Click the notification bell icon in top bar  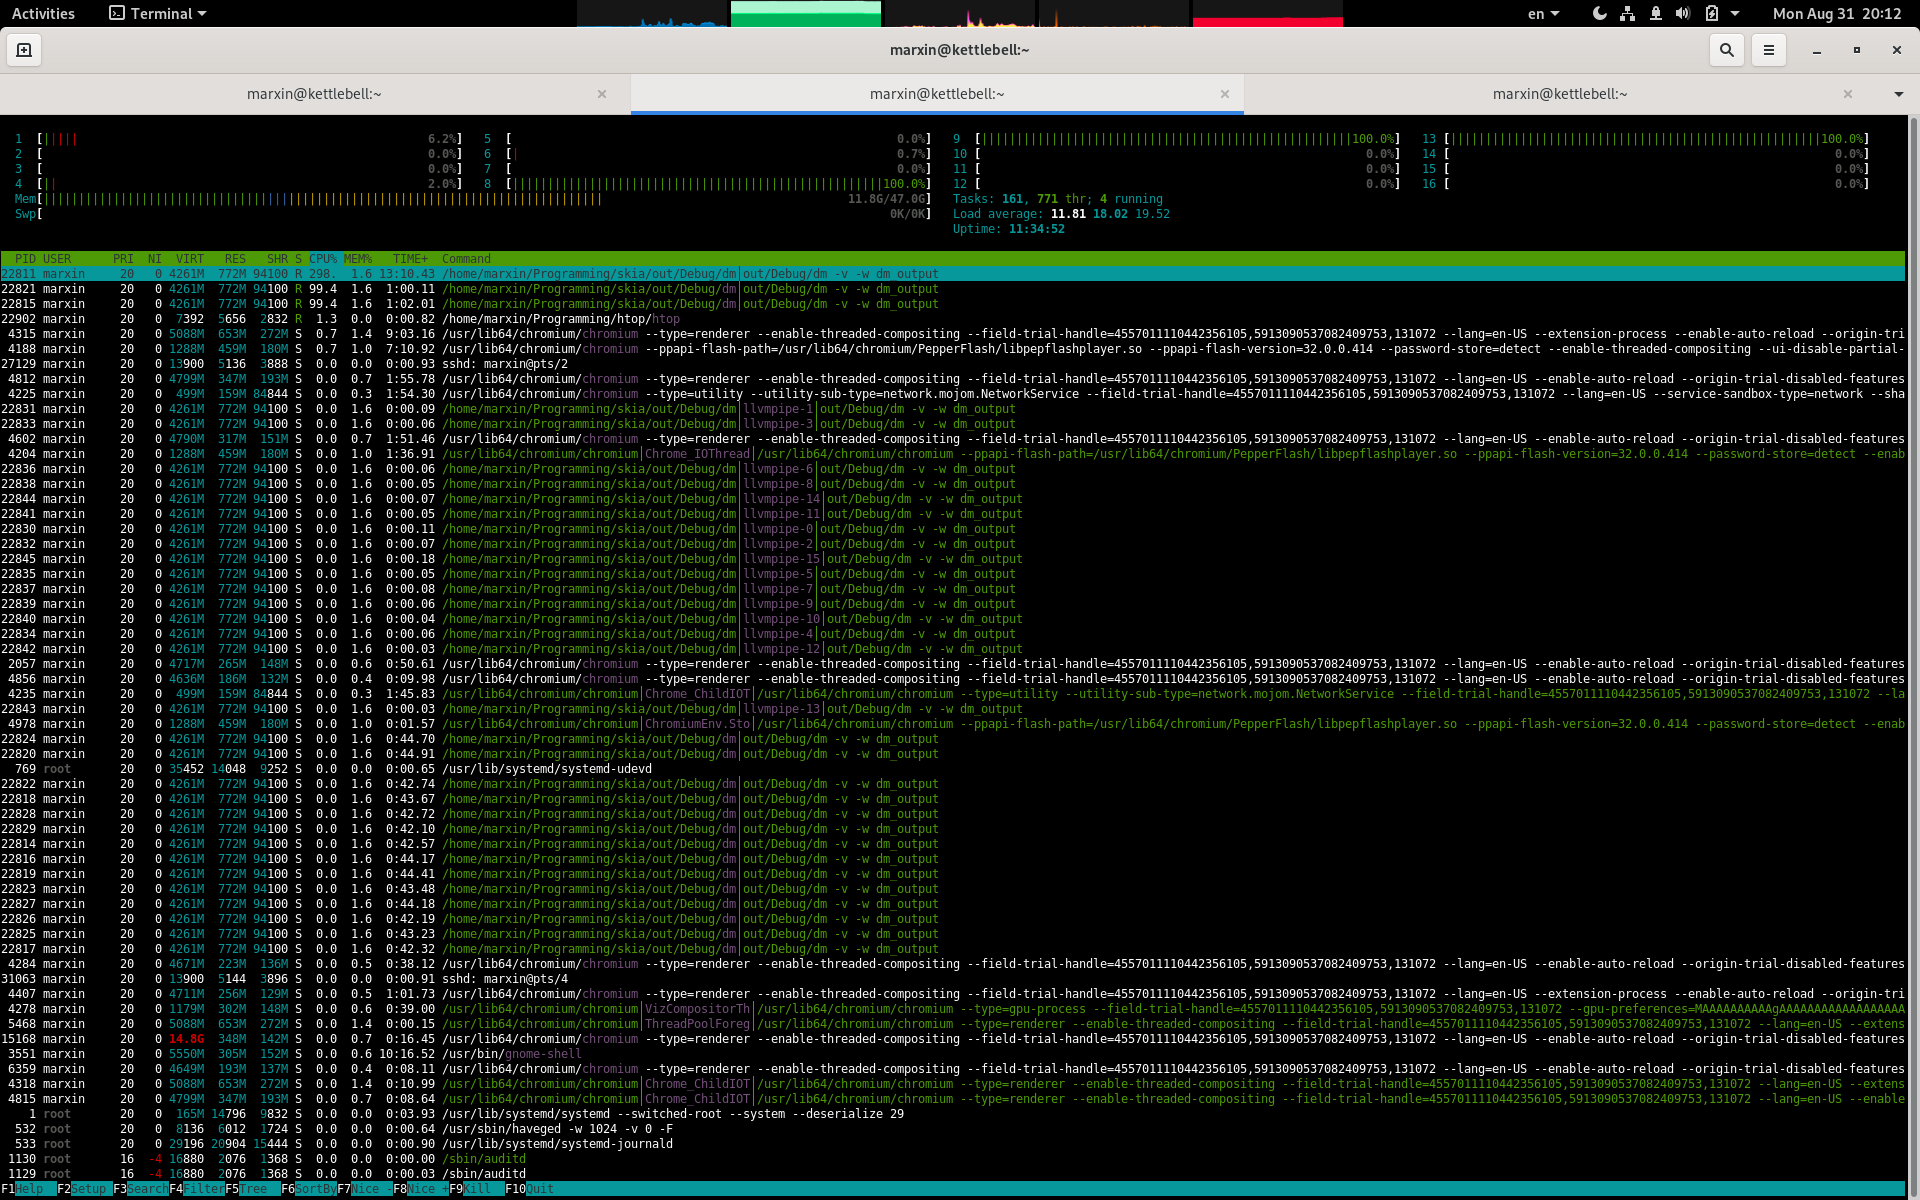(1655, 14)
